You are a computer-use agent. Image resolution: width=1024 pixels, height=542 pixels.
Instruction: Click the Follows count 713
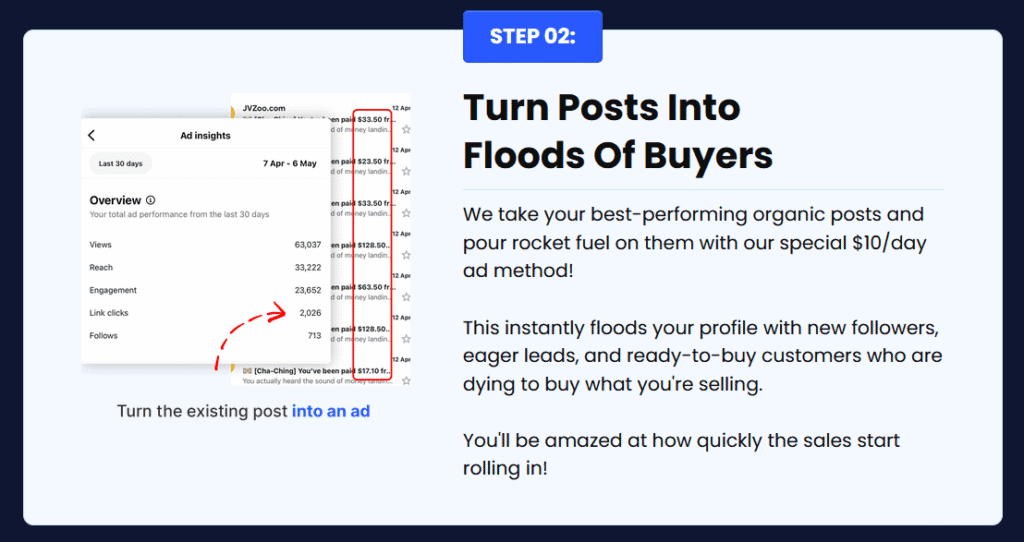(x=314, y=336)
